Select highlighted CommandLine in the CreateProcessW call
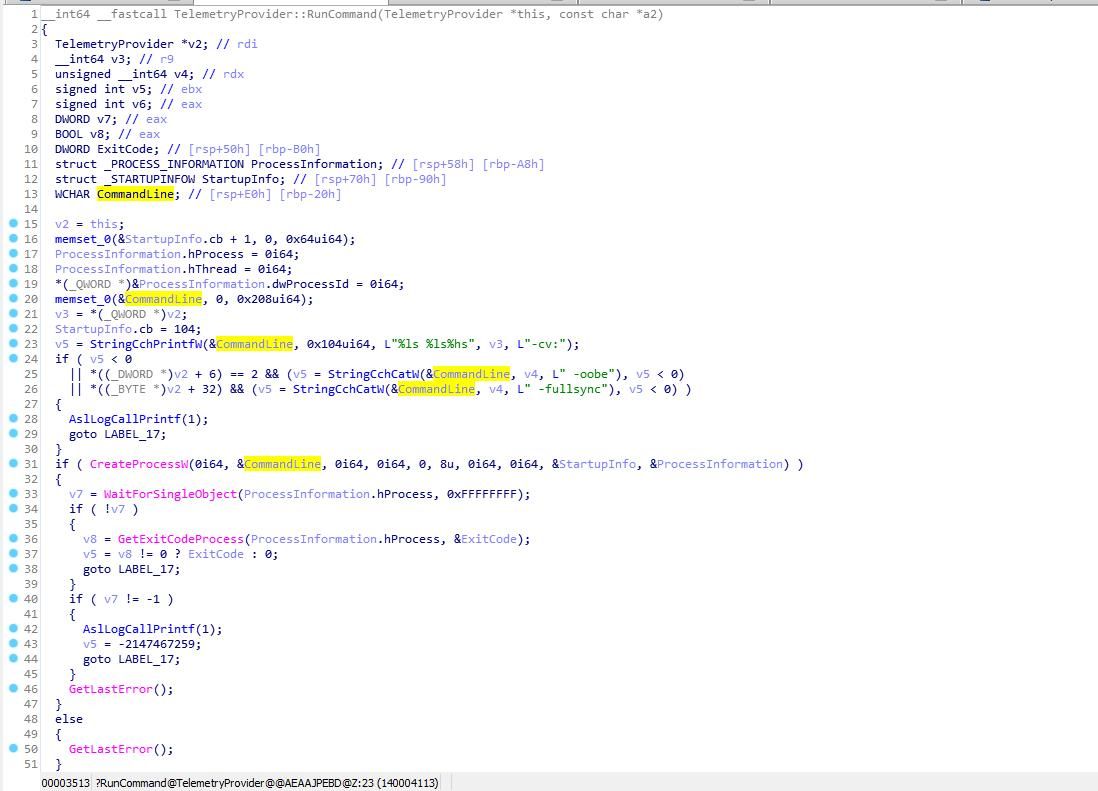 282,464
